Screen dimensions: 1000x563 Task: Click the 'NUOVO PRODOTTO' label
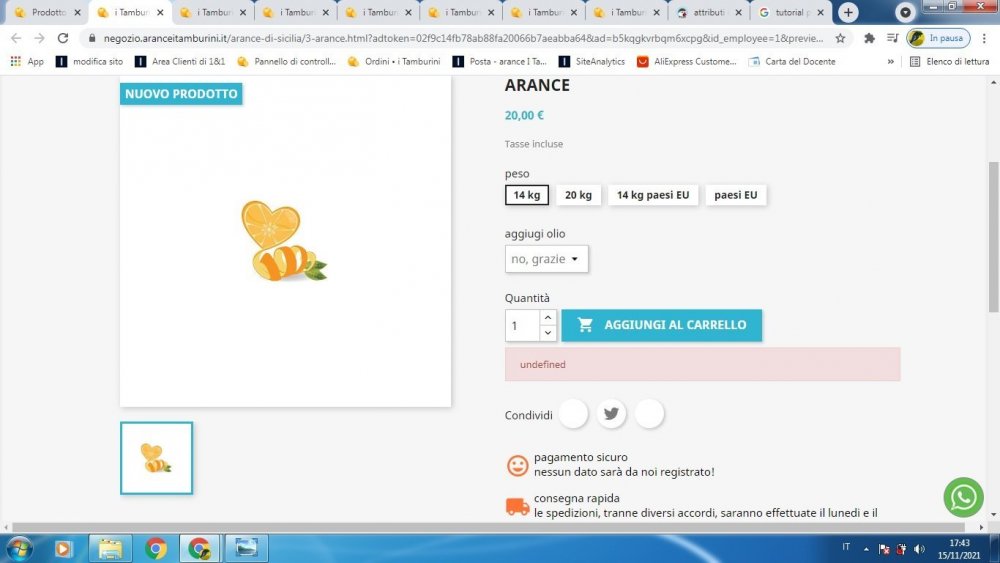tap(181, 94)
